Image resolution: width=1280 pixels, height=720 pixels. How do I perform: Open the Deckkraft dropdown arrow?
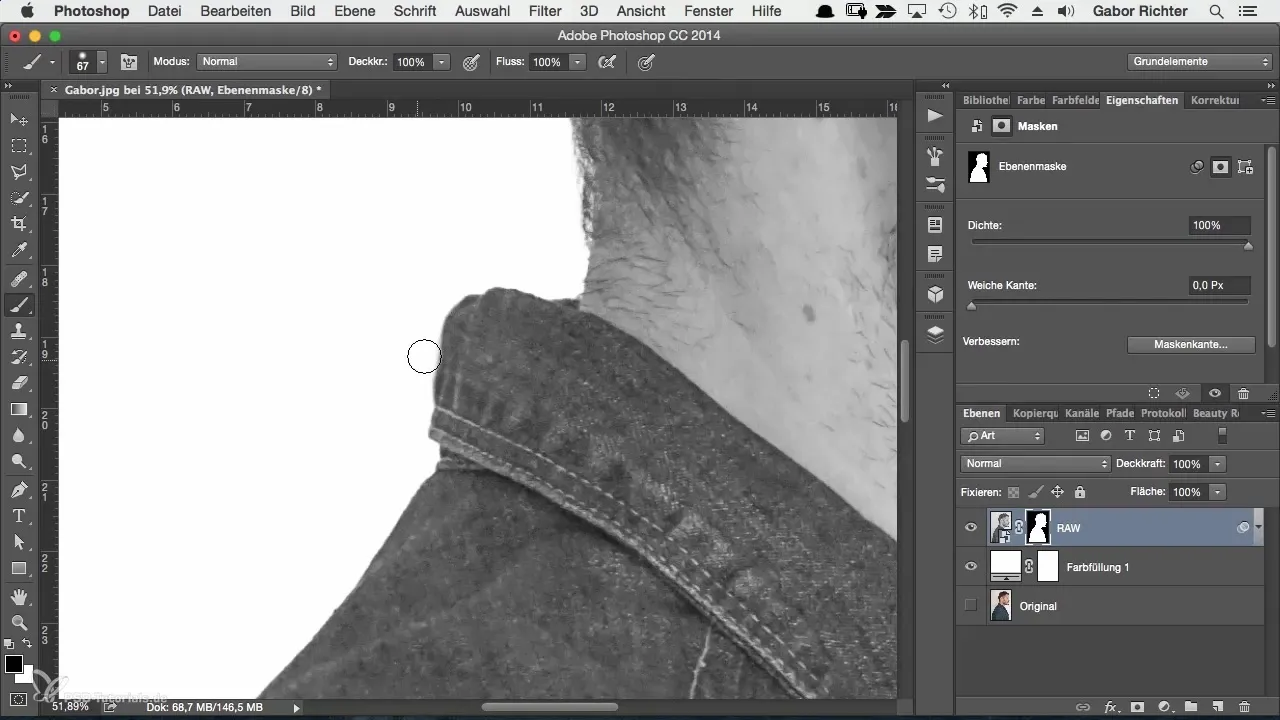[x=1217, y=464]
